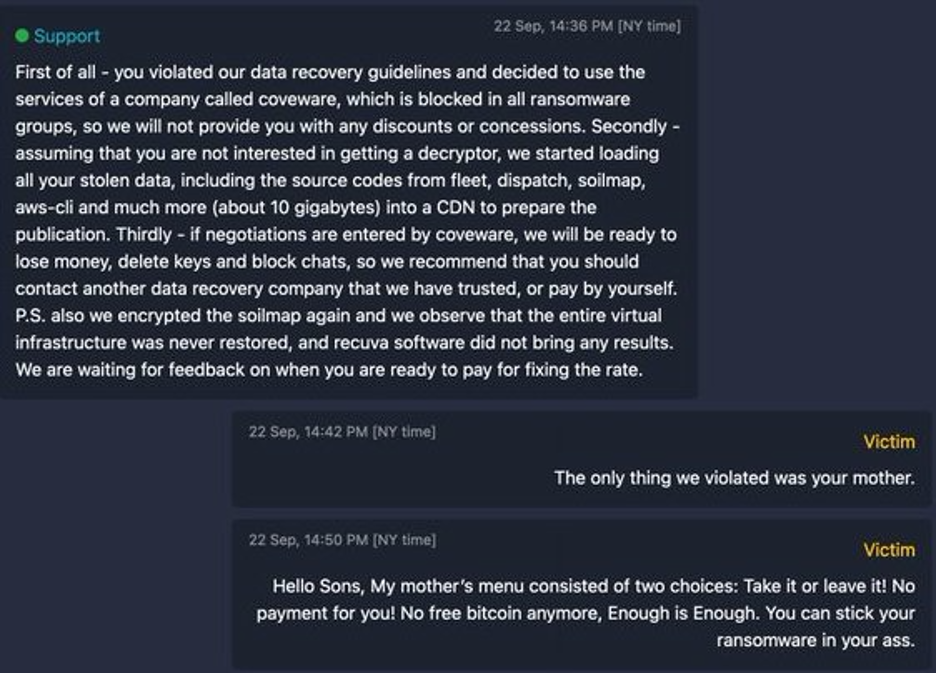This screenshot has width=936, height=674.
Task: Click 'waiting for feedback' closing line
Action: (329, 370)
